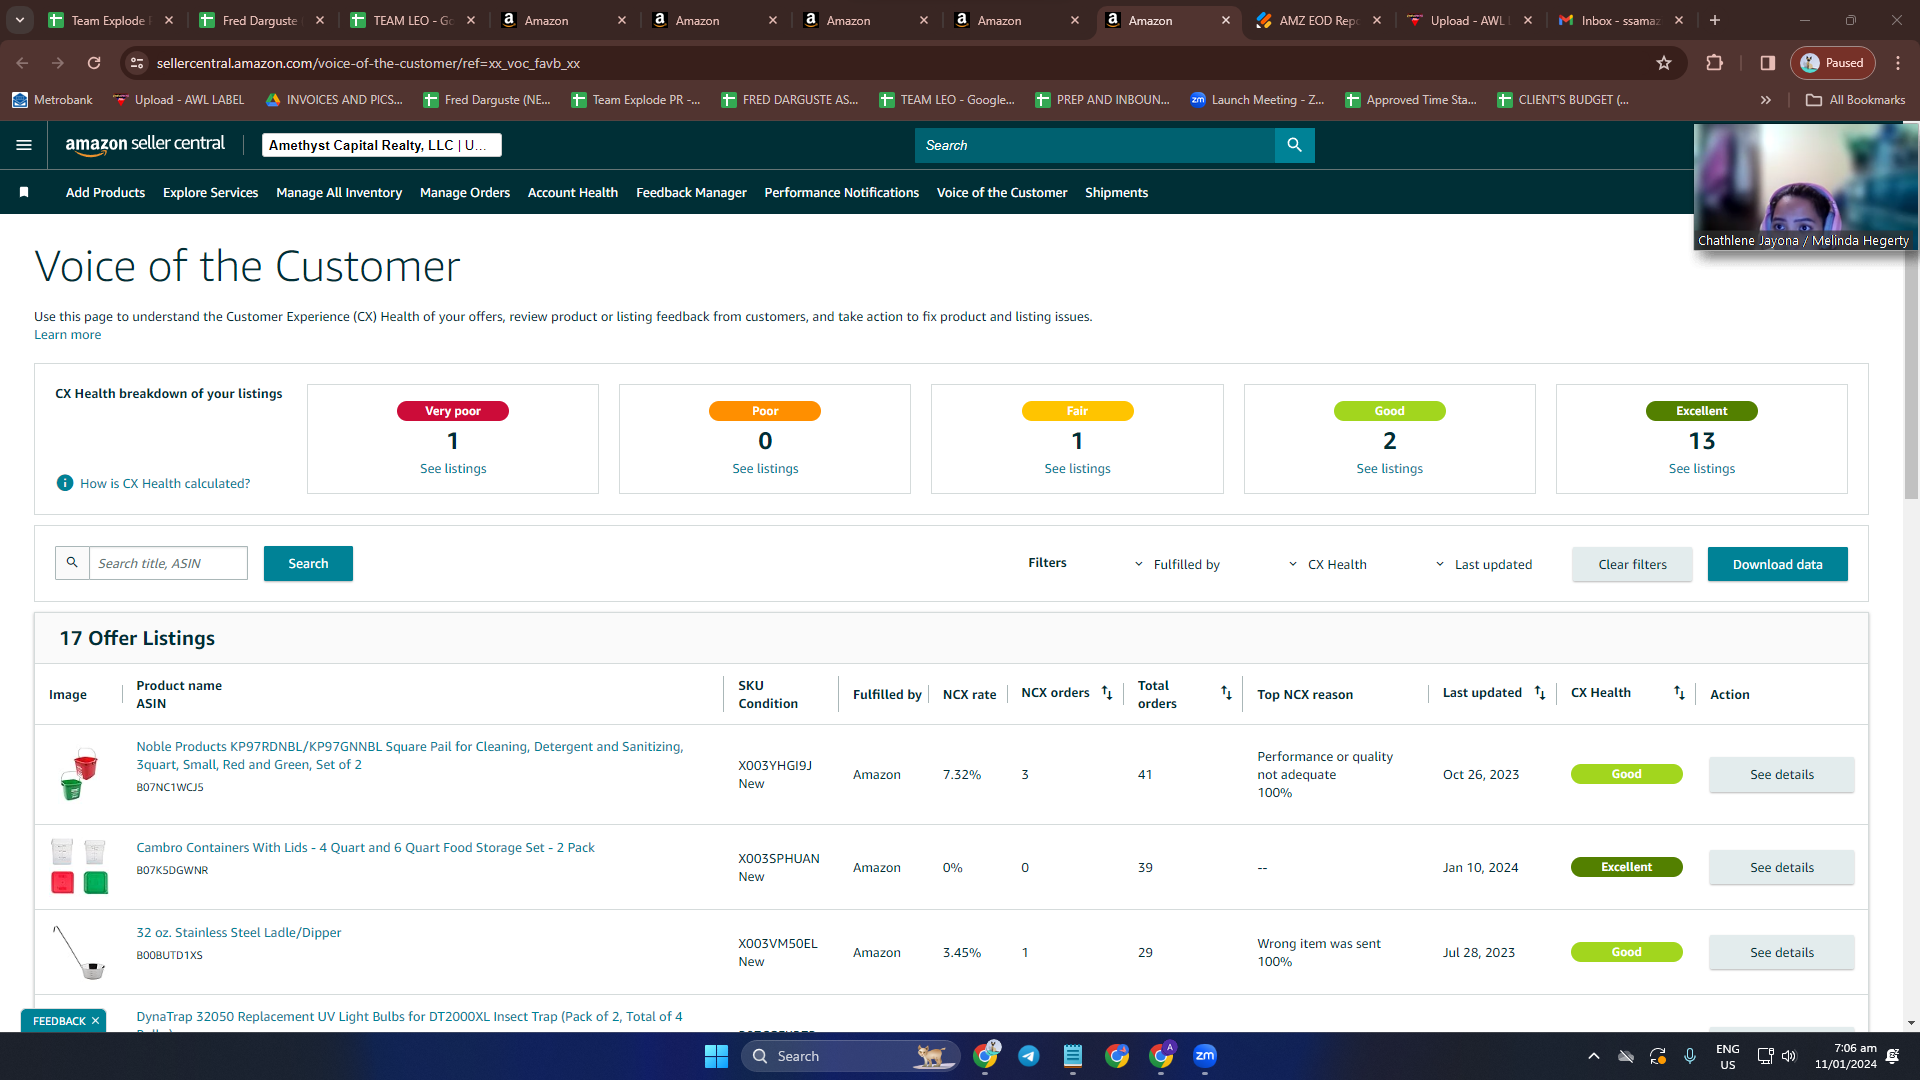Click the Windows taskbar Search box
Image resolution: width=1920 pixels, height=1080 pixels.
click(850, 1056)
